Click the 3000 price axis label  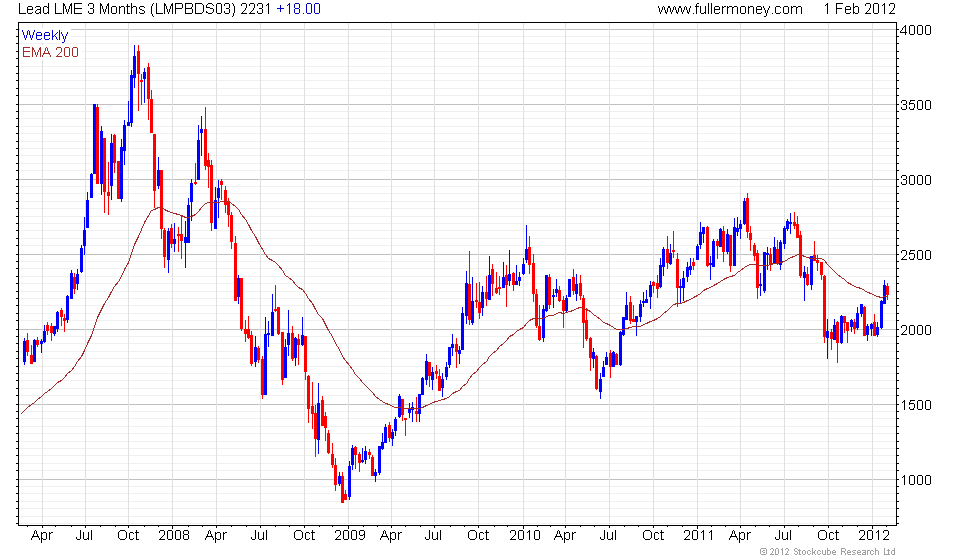pos(916,180)
